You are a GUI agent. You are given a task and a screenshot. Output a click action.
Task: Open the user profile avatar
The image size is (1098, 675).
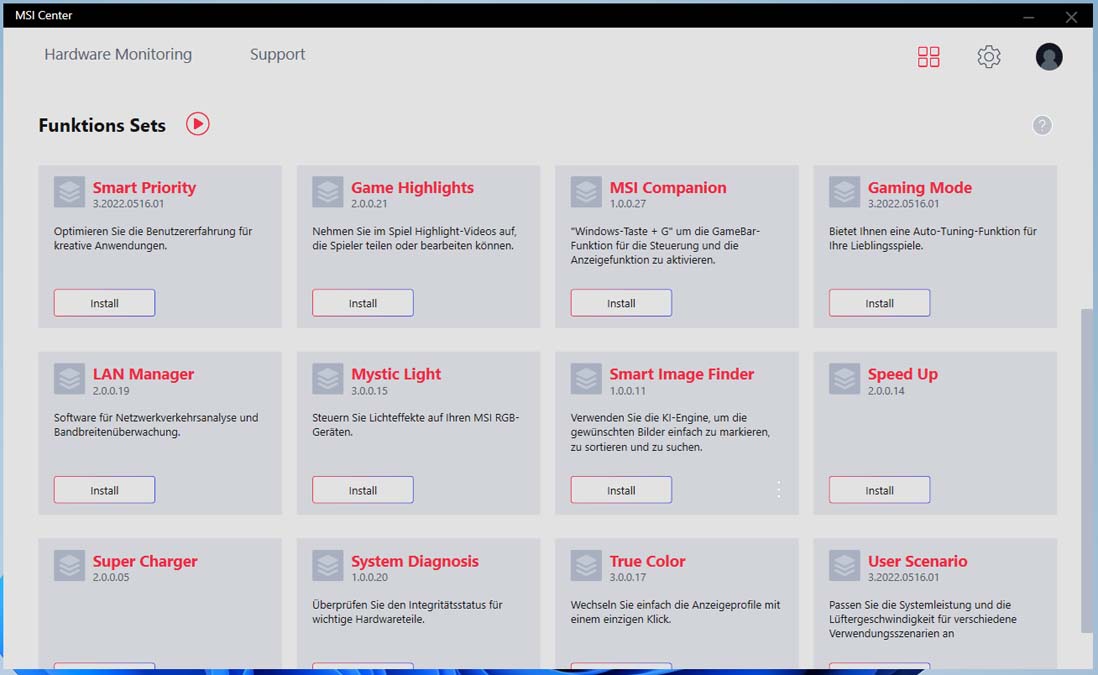[1048, 57]
